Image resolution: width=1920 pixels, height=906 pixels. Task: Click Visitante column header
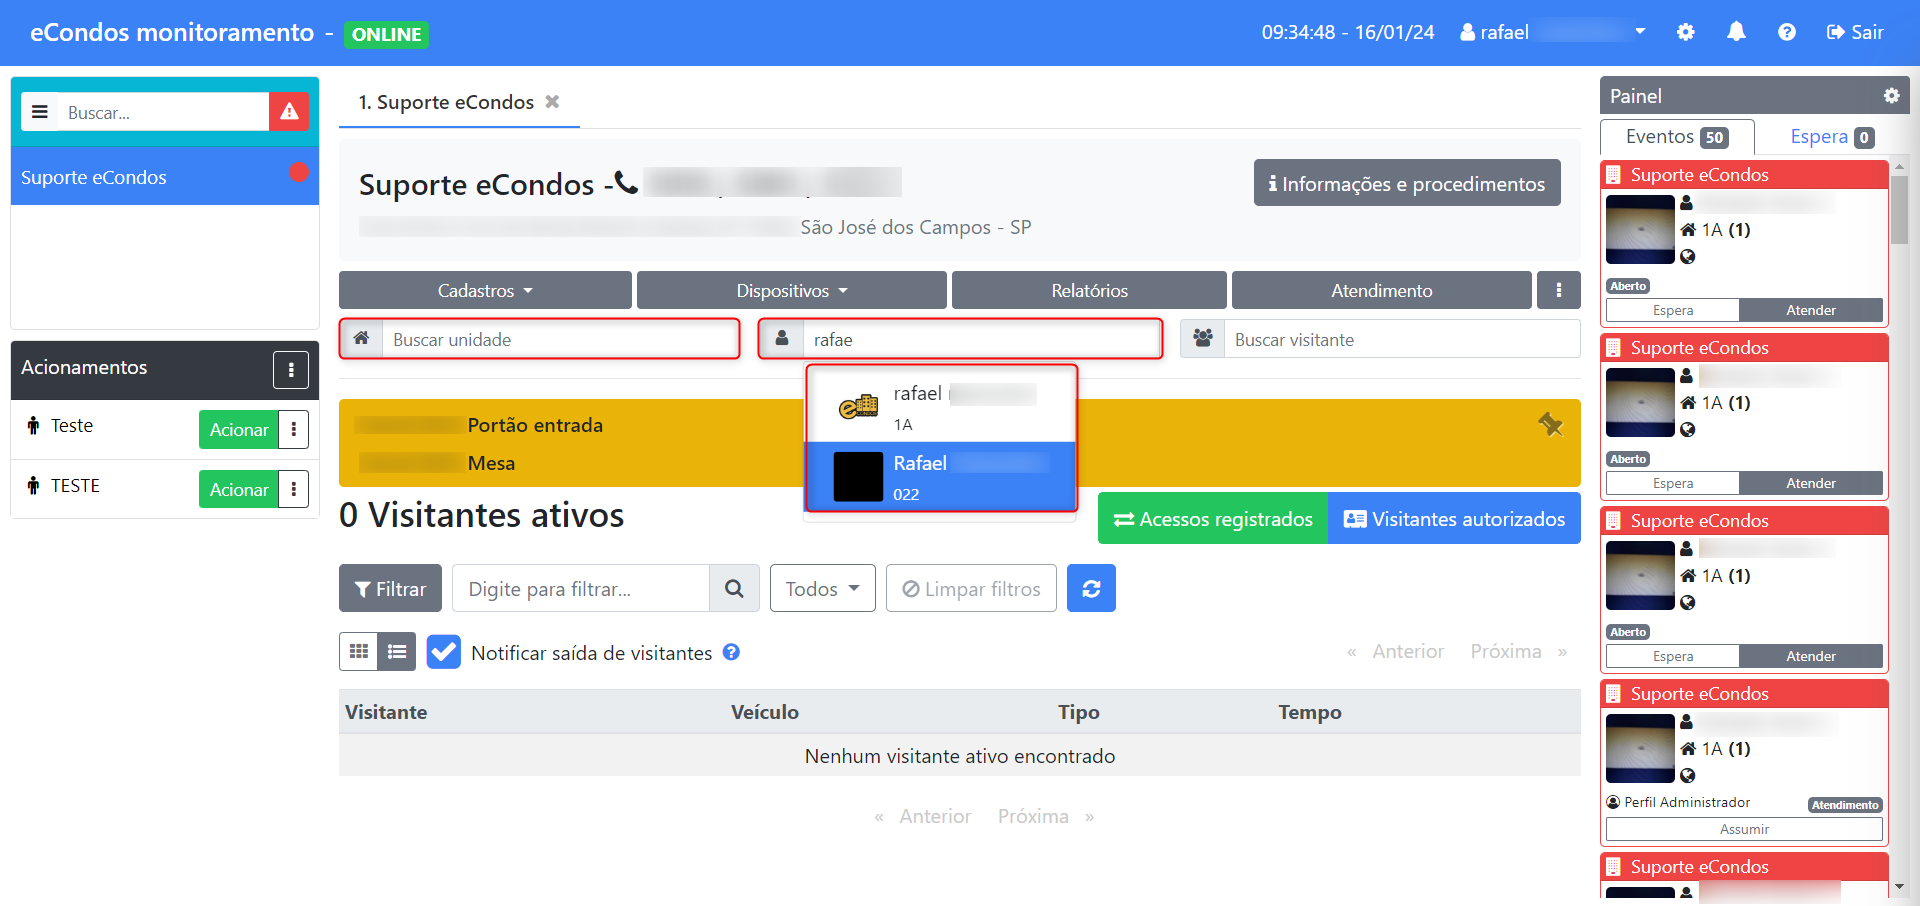[386, 712]
